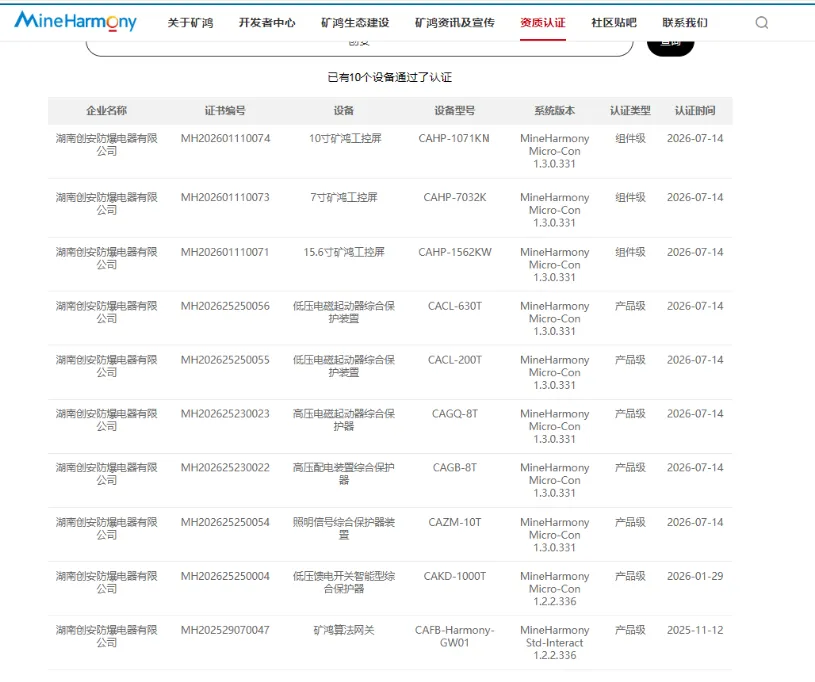This screenshot has width=815, height=682.
Task: Click company name in CAHP-1071KN row
Action: pyautogui.click(x=107, y=145)
